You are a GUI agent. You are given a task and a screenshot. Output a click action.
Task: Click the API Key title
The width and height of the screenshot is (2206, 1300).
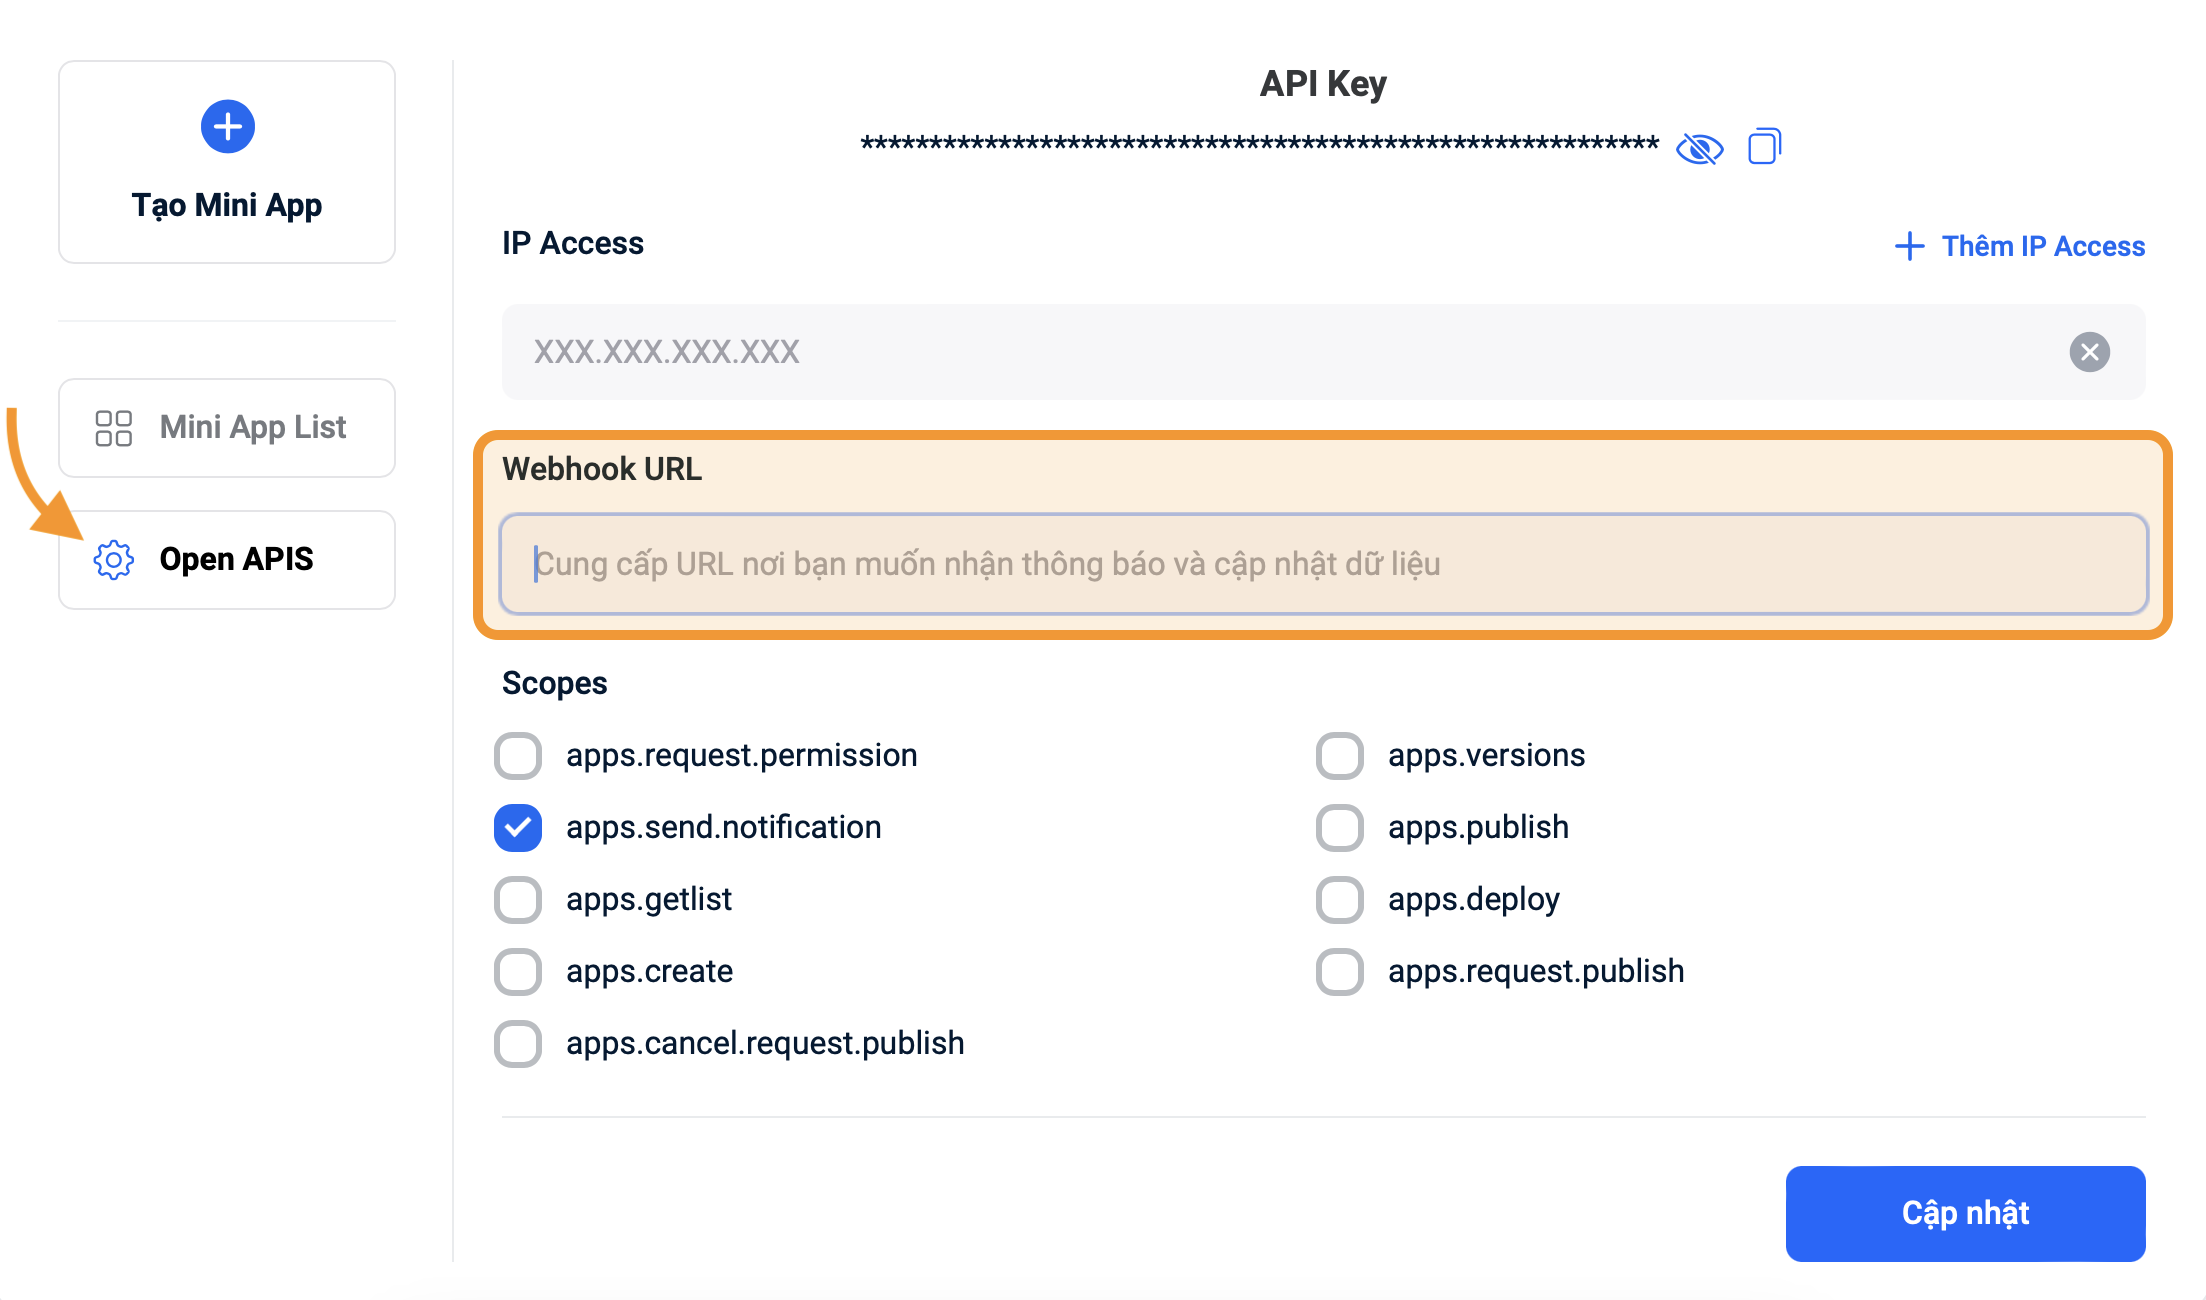coord(1322,84)
